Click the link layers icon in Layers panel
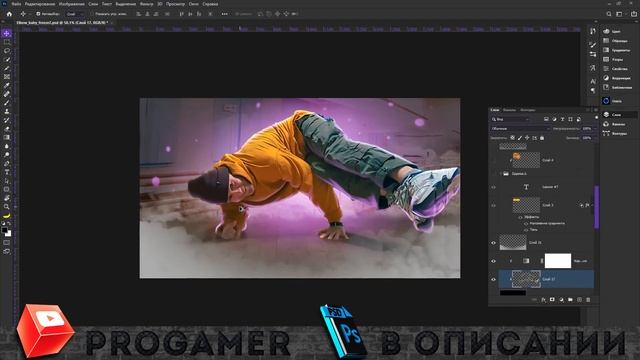This screenshot has height=360, width=640. click(x=534, y=300)
